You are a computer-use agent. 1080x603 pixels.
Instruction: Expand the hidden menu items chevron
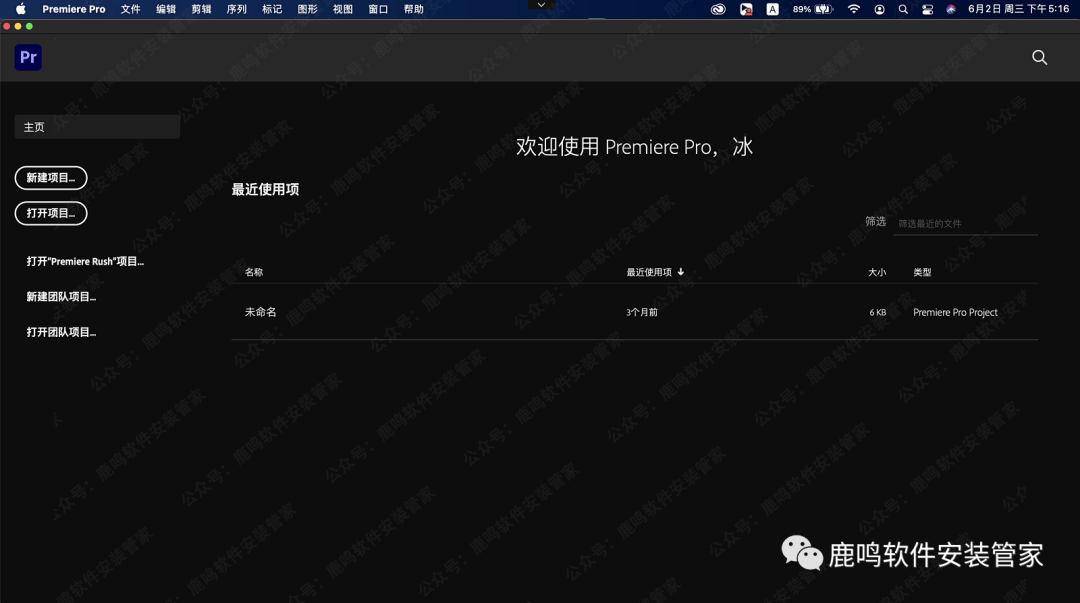point(540,5)
